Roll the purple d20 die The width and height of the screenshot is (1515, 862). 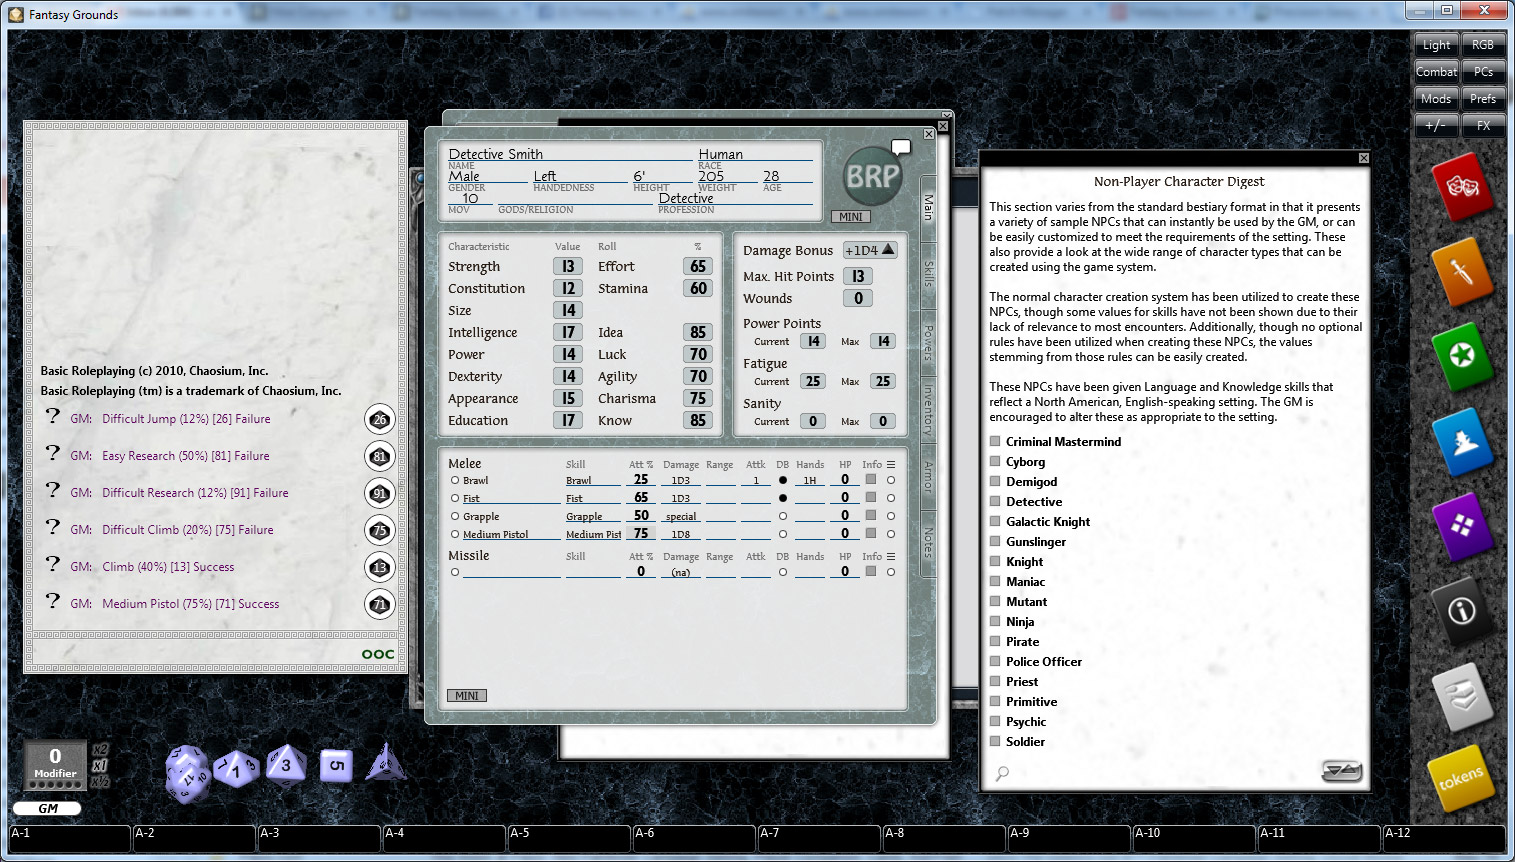point(188,768)
